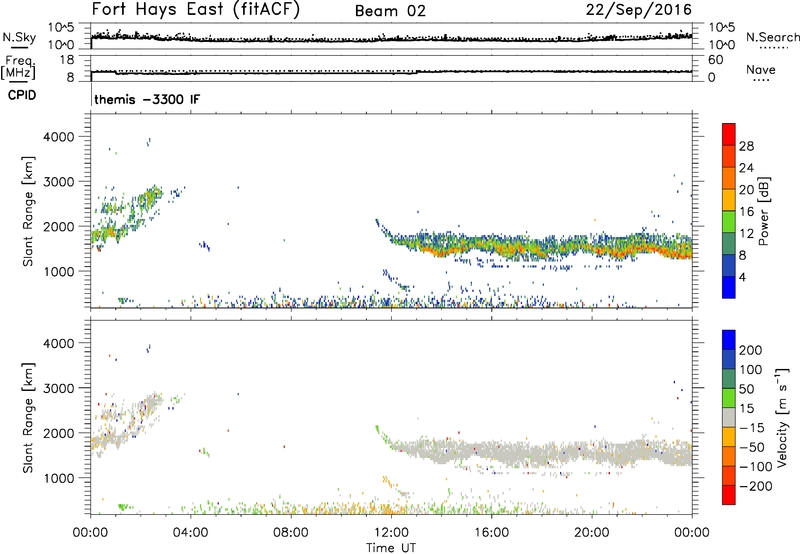Click the 'Beam 02' label
Image resolution: width=800 pixels, height=554 pixels.
pos(390,11)
